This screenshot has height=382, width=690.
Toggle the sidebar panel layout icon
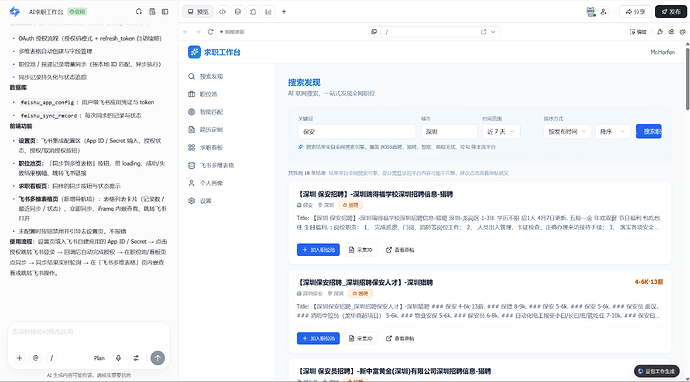[165, 11]
